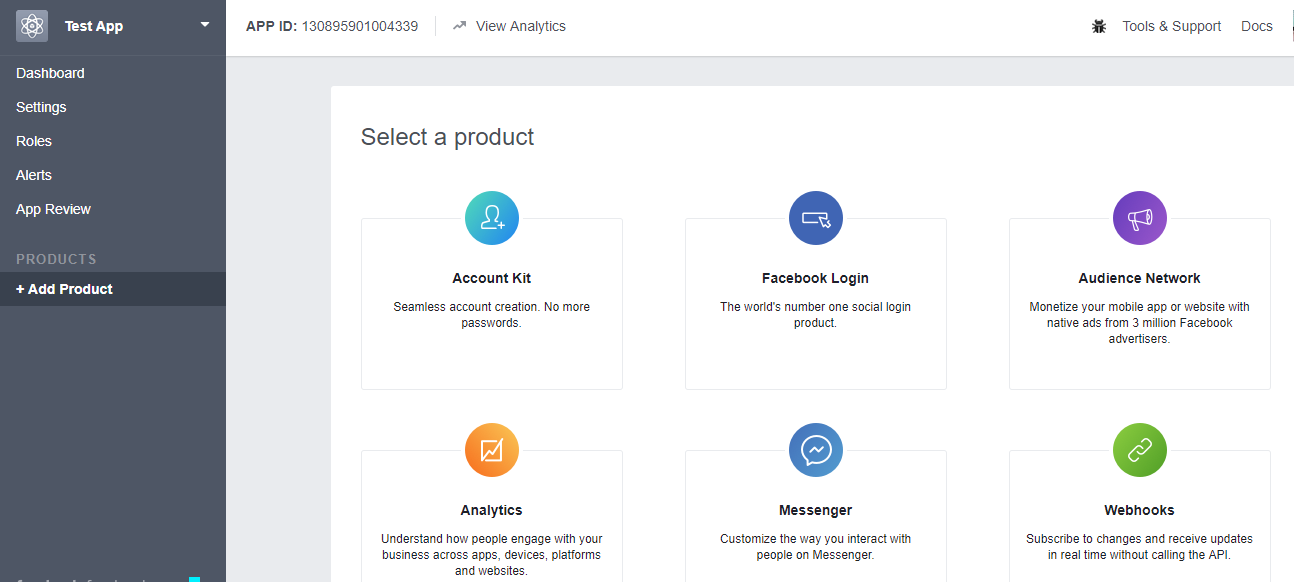Click the View Analytics trend arrow icon
This screenshot has height=582, width=1294.
point(460,26)
